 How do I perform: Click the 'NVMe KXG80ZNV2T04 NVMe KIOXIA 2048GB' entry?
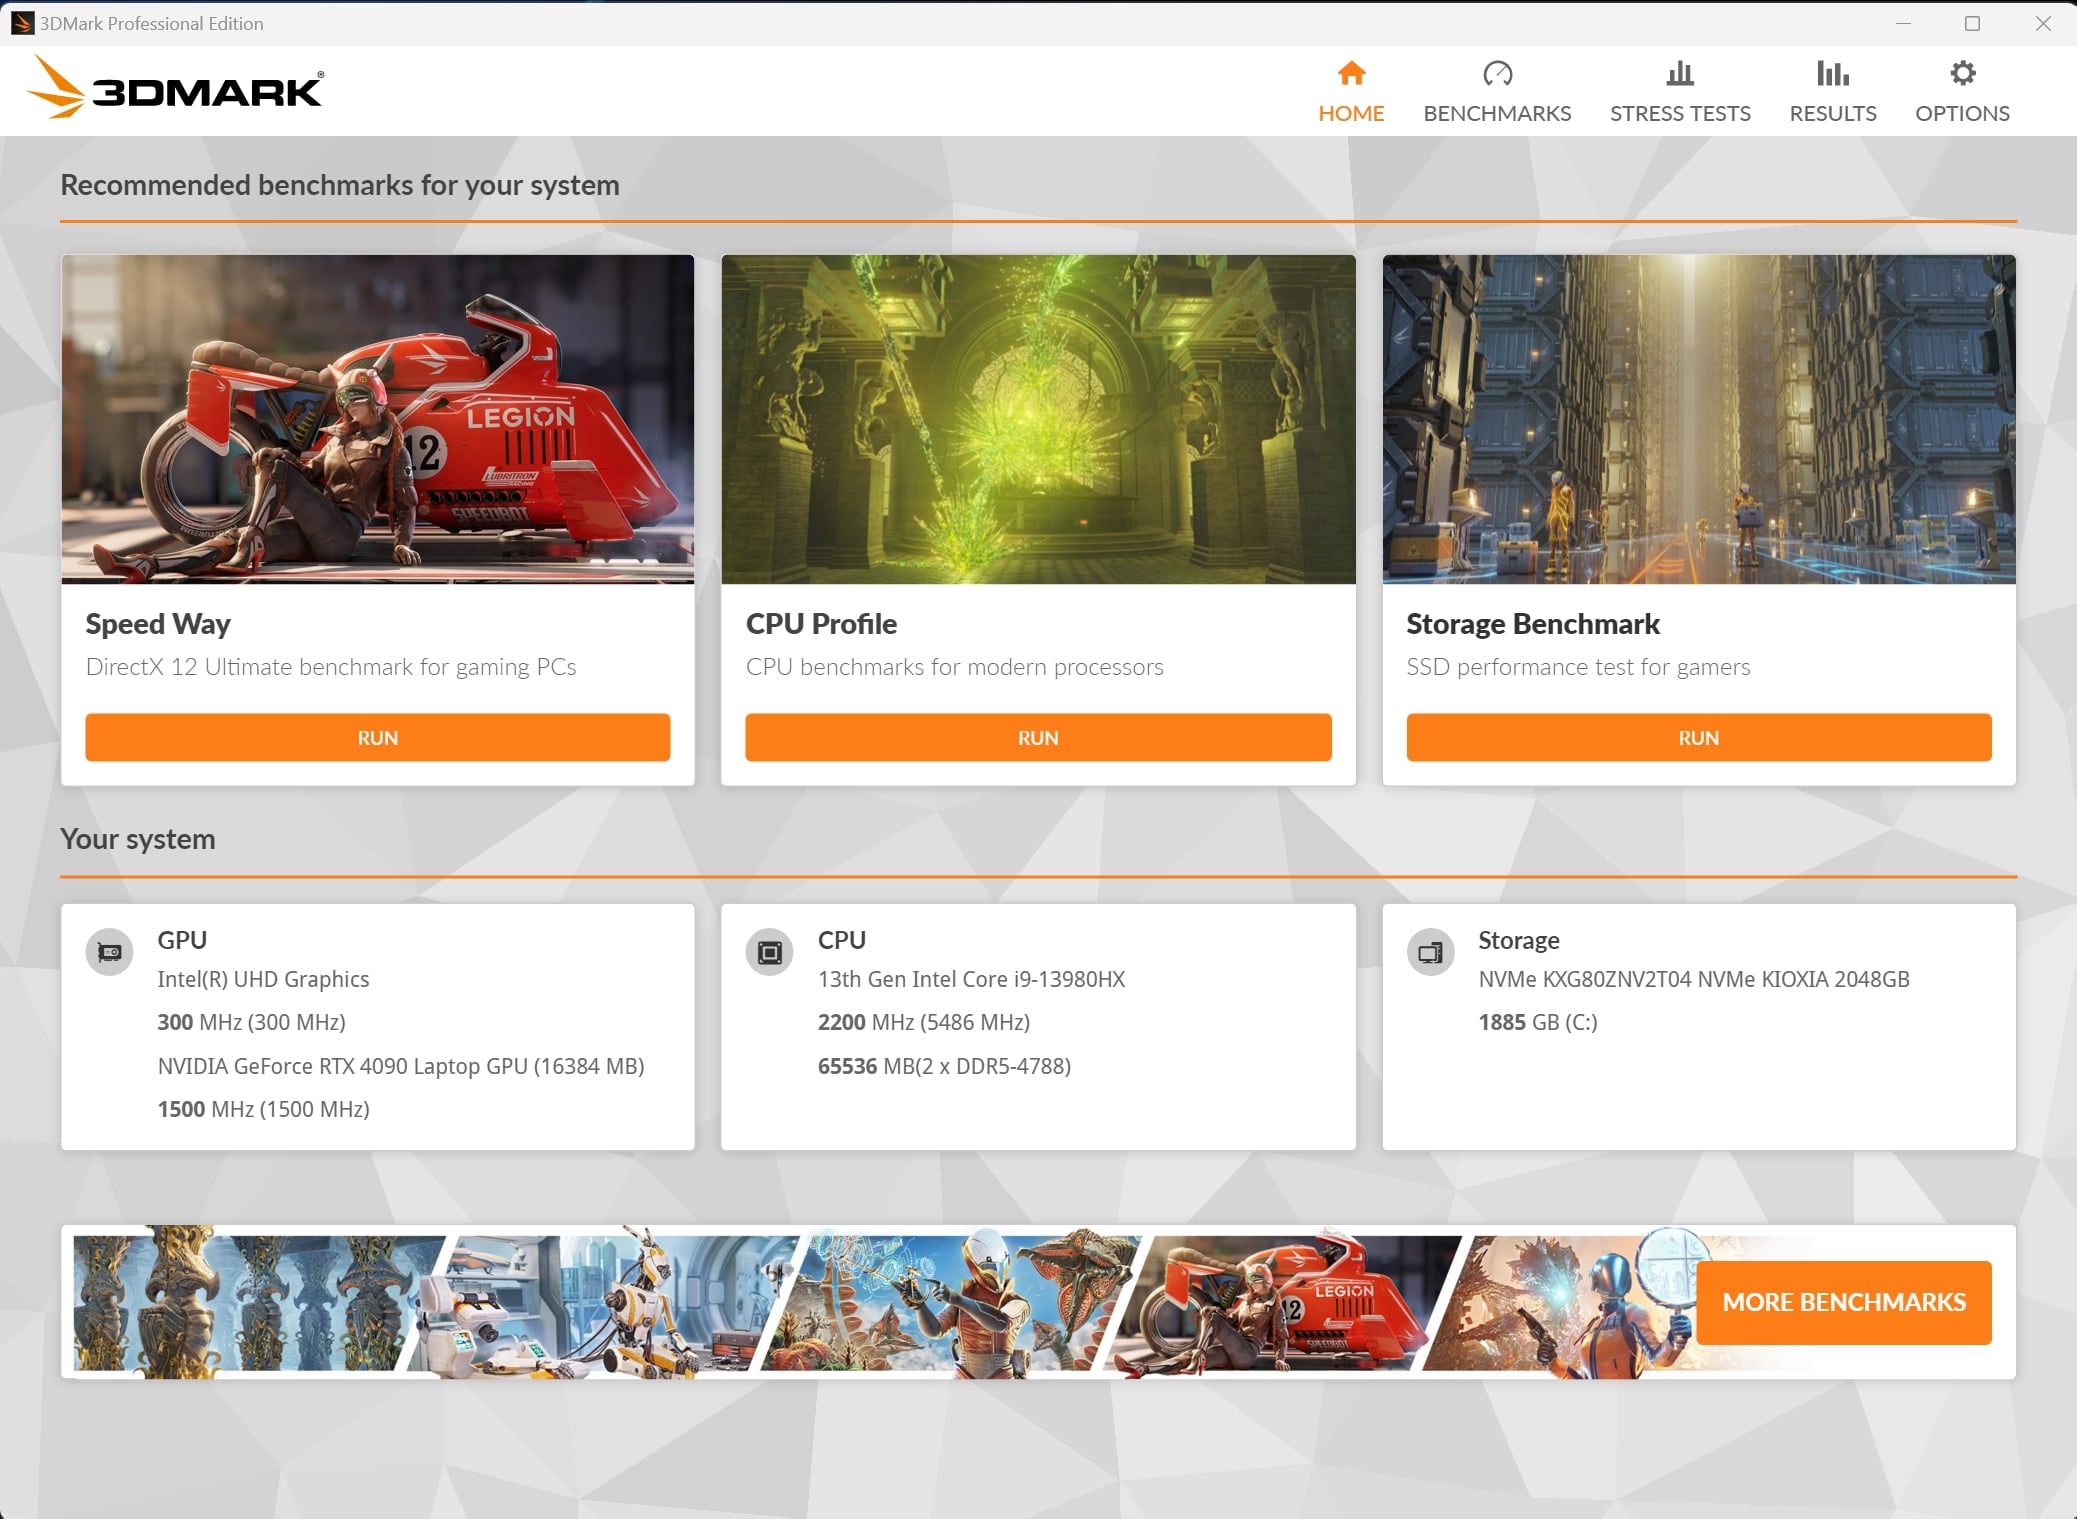pos(1693,979)
